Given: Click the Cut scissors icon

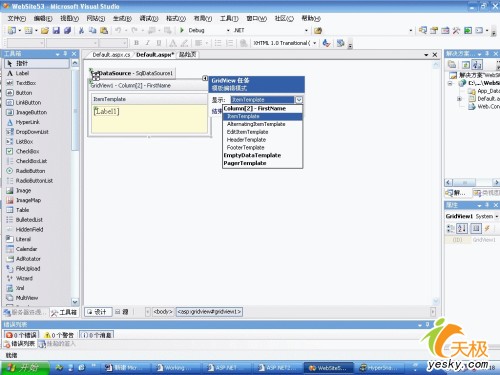Looking at the screenshot, I should coord(81,31).
